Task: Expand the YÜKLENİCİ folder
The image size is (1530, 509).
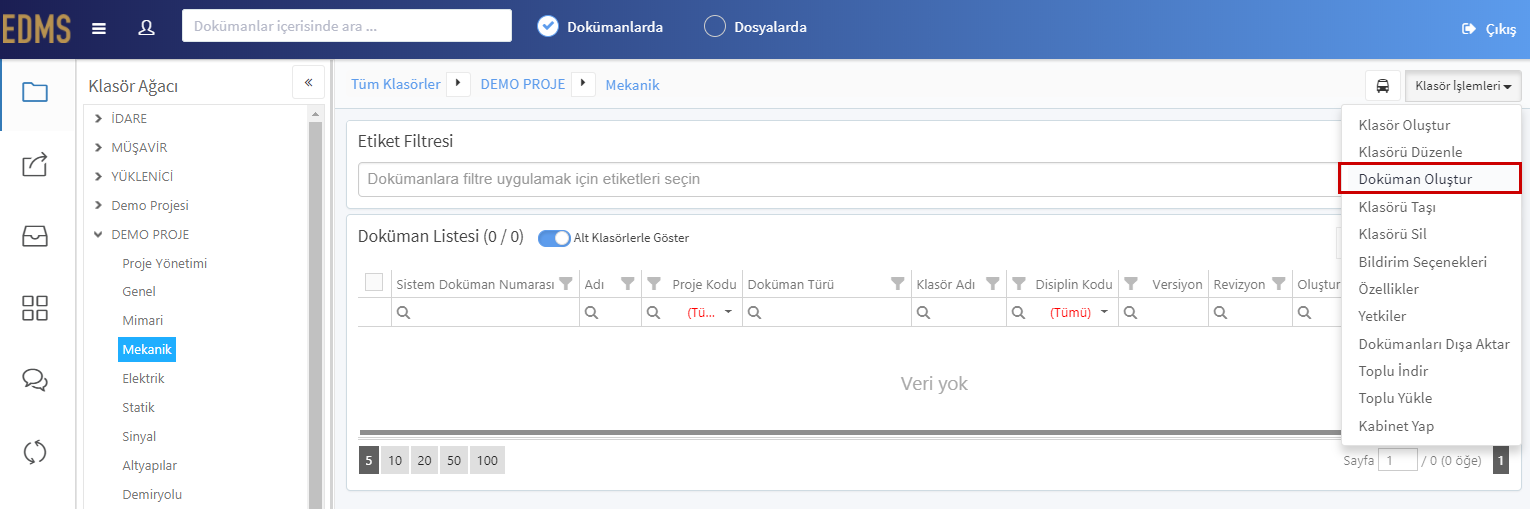Action: coord(98,177)
